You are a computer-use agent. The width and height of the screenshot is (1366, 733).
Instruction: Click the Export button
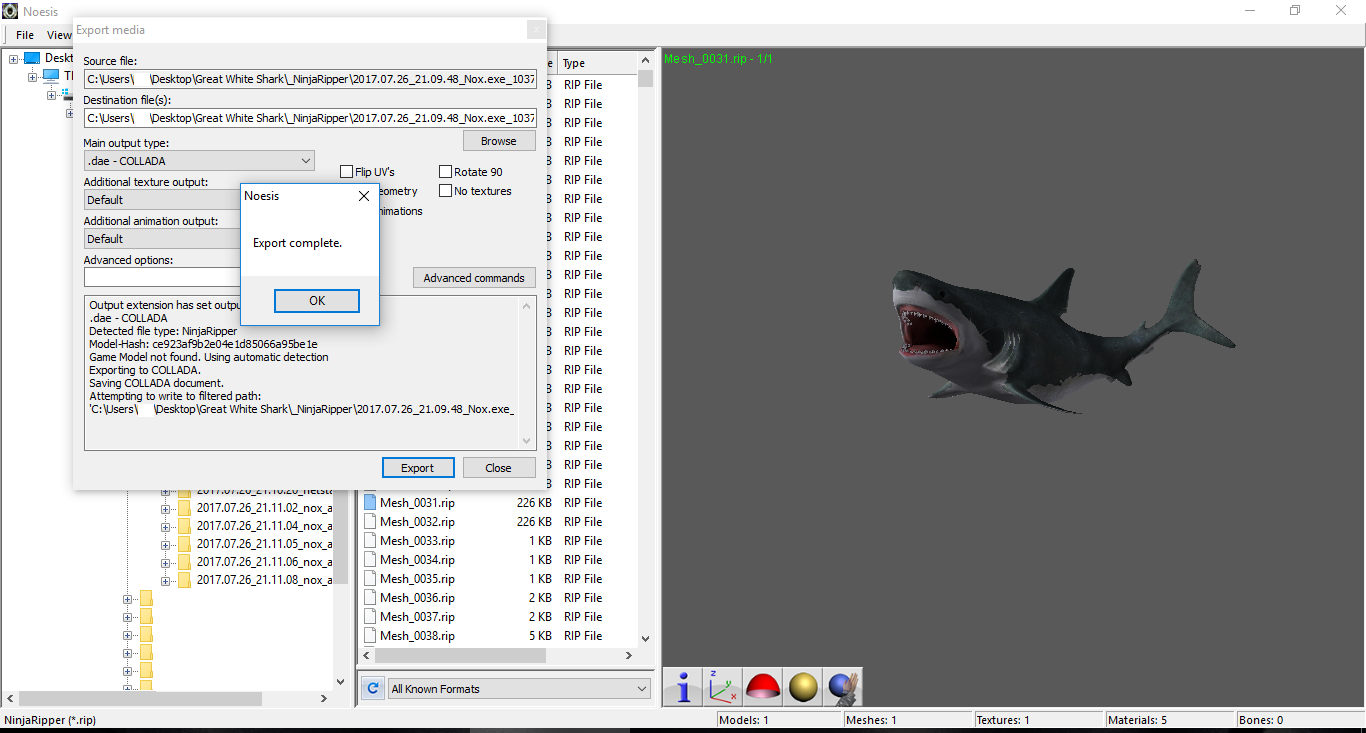pos(418,468)
